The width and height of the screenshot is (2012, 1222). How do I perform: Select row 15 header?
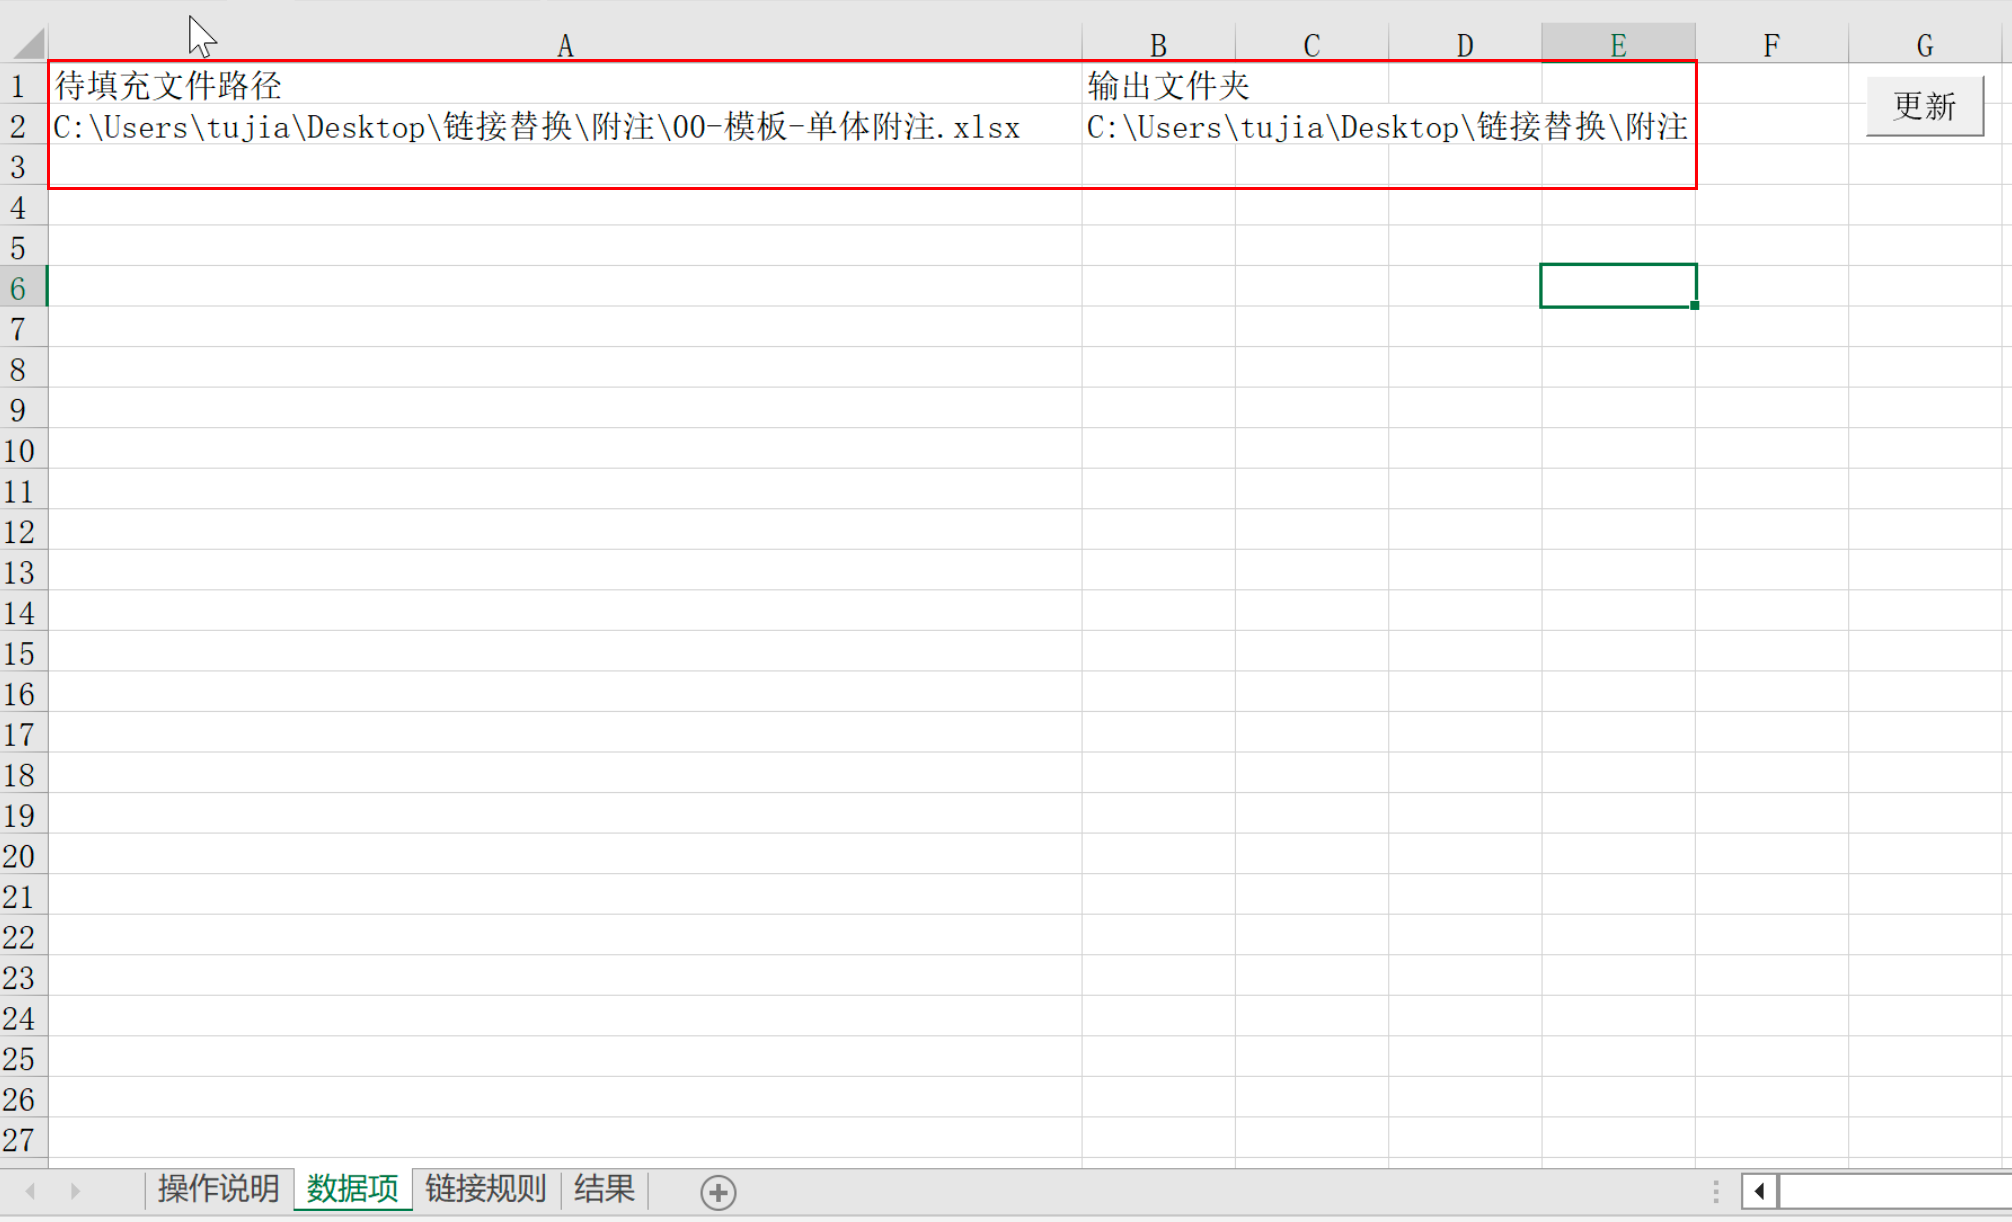23,653
